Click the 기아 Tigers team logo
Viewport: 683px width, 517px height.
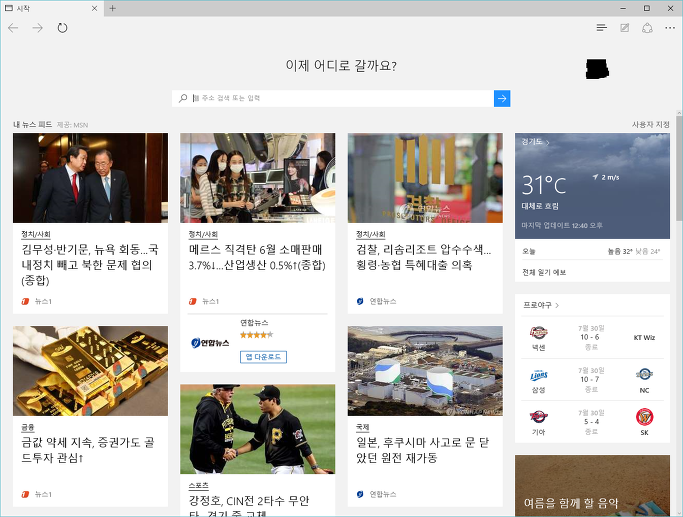pos(538,417)
